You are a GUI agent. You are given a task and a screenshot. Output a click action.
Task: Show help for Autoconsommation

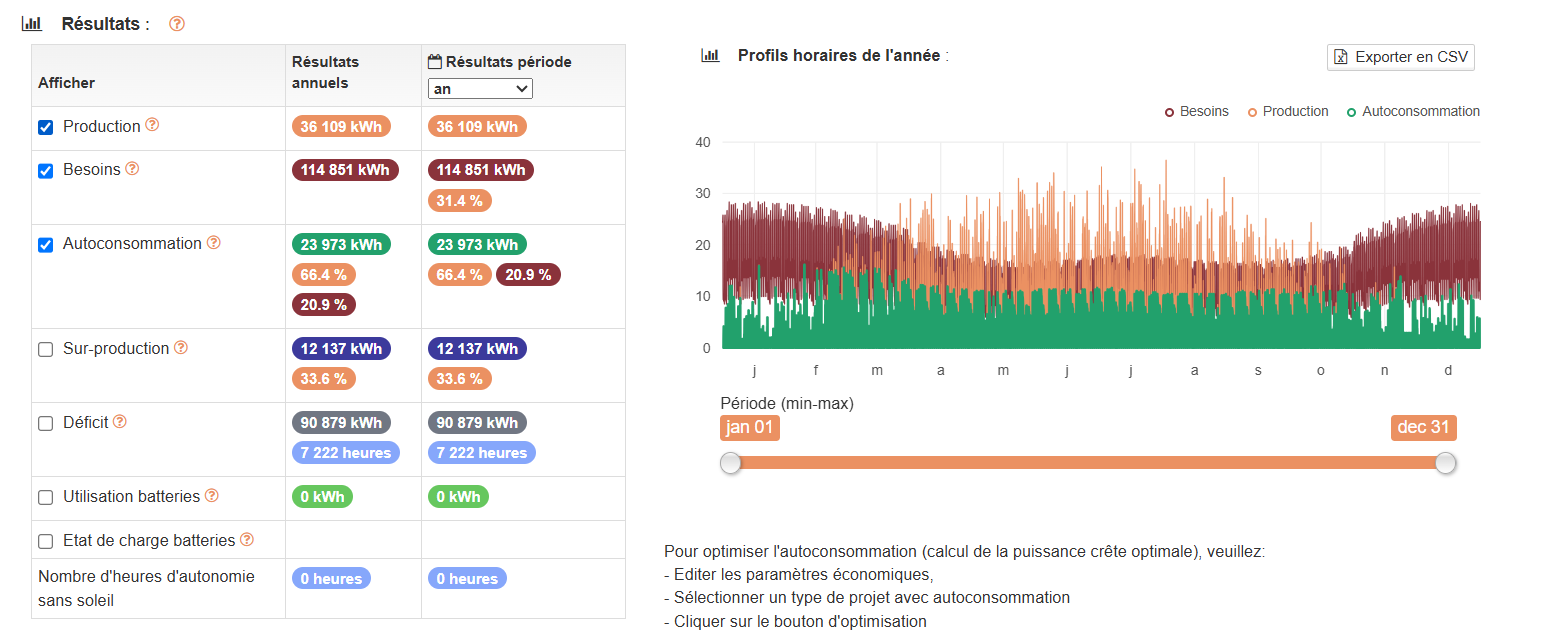[213, 242]
